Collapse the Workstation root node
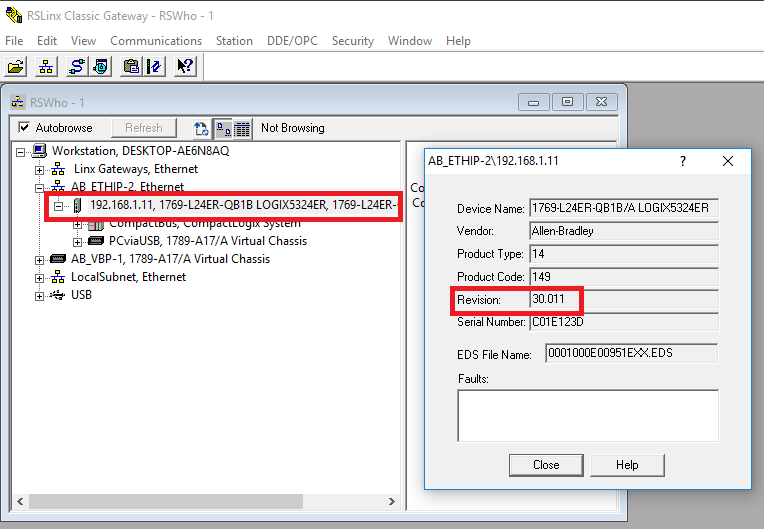Viewport: 764px width, 529px height. point(20,152)
